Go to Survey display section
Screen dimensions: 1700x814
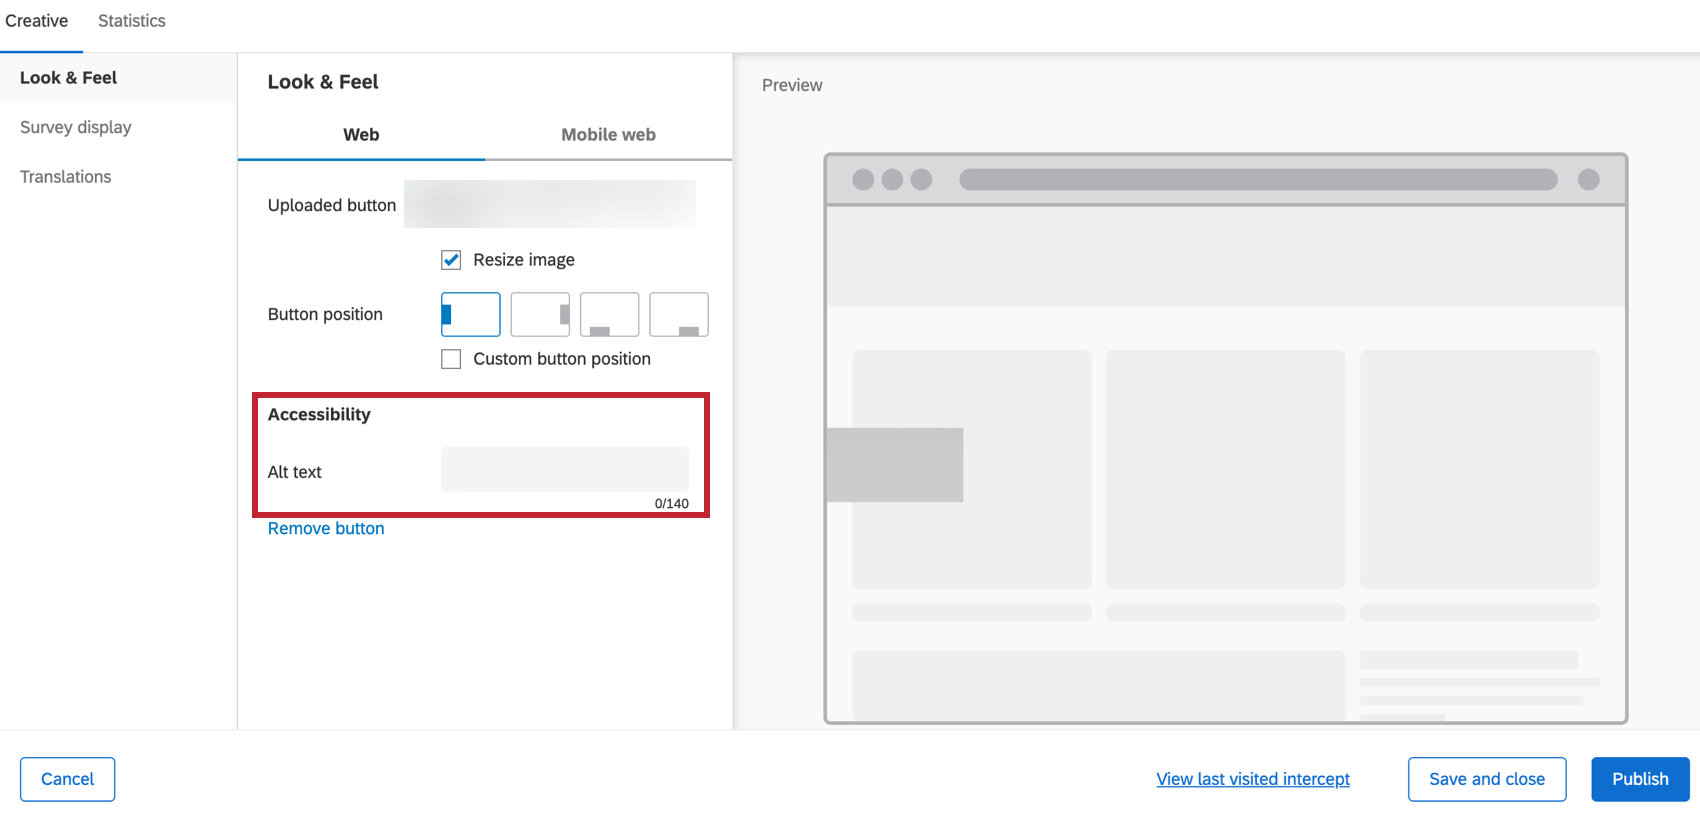(76, 127)
